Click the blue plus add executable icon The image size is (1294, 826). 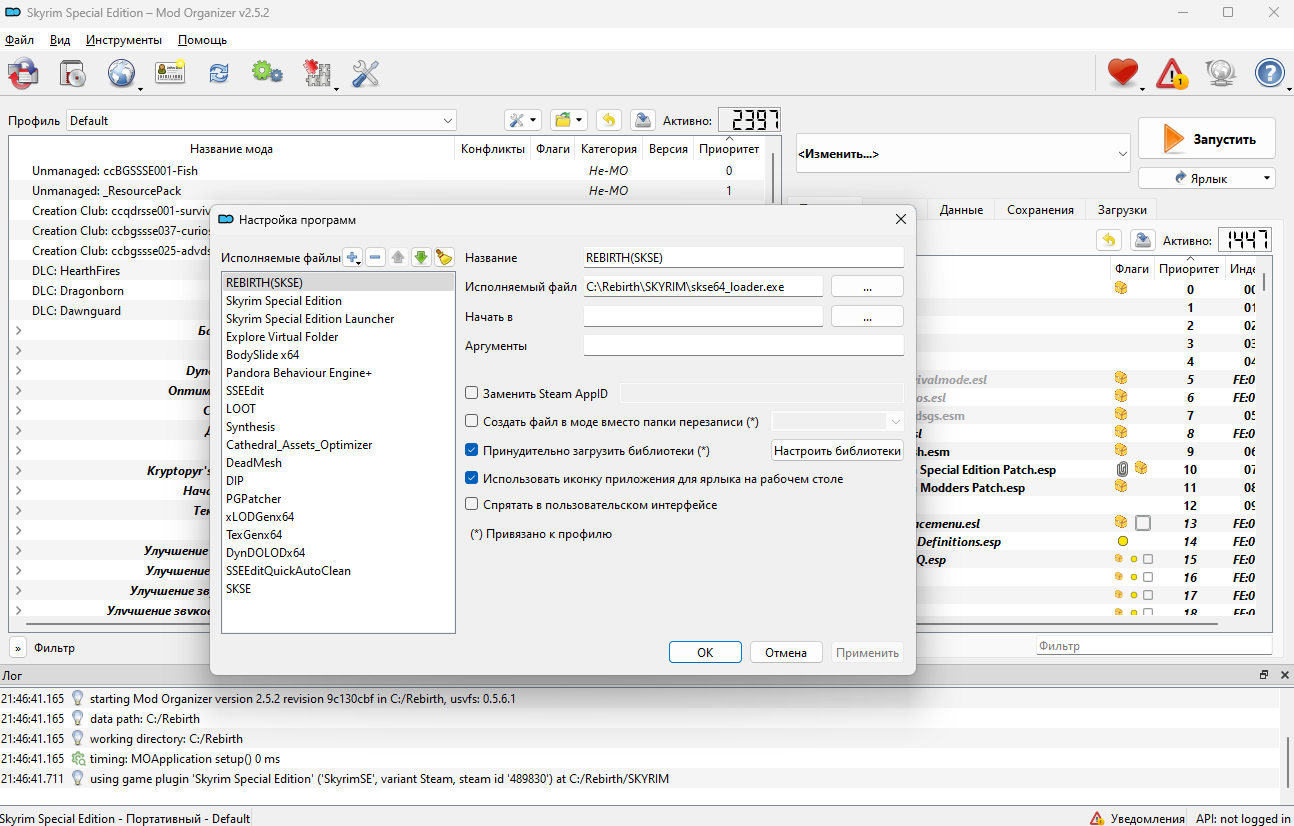click(x=353, y=257)
